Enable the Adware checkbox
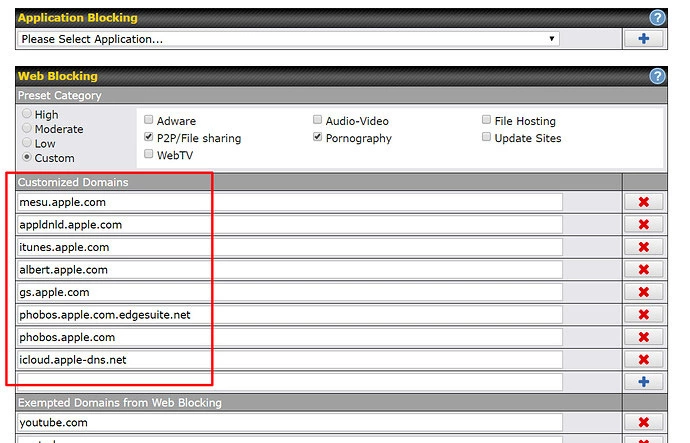The width and height of the screenshot is (690, 443). pos(149,121)
